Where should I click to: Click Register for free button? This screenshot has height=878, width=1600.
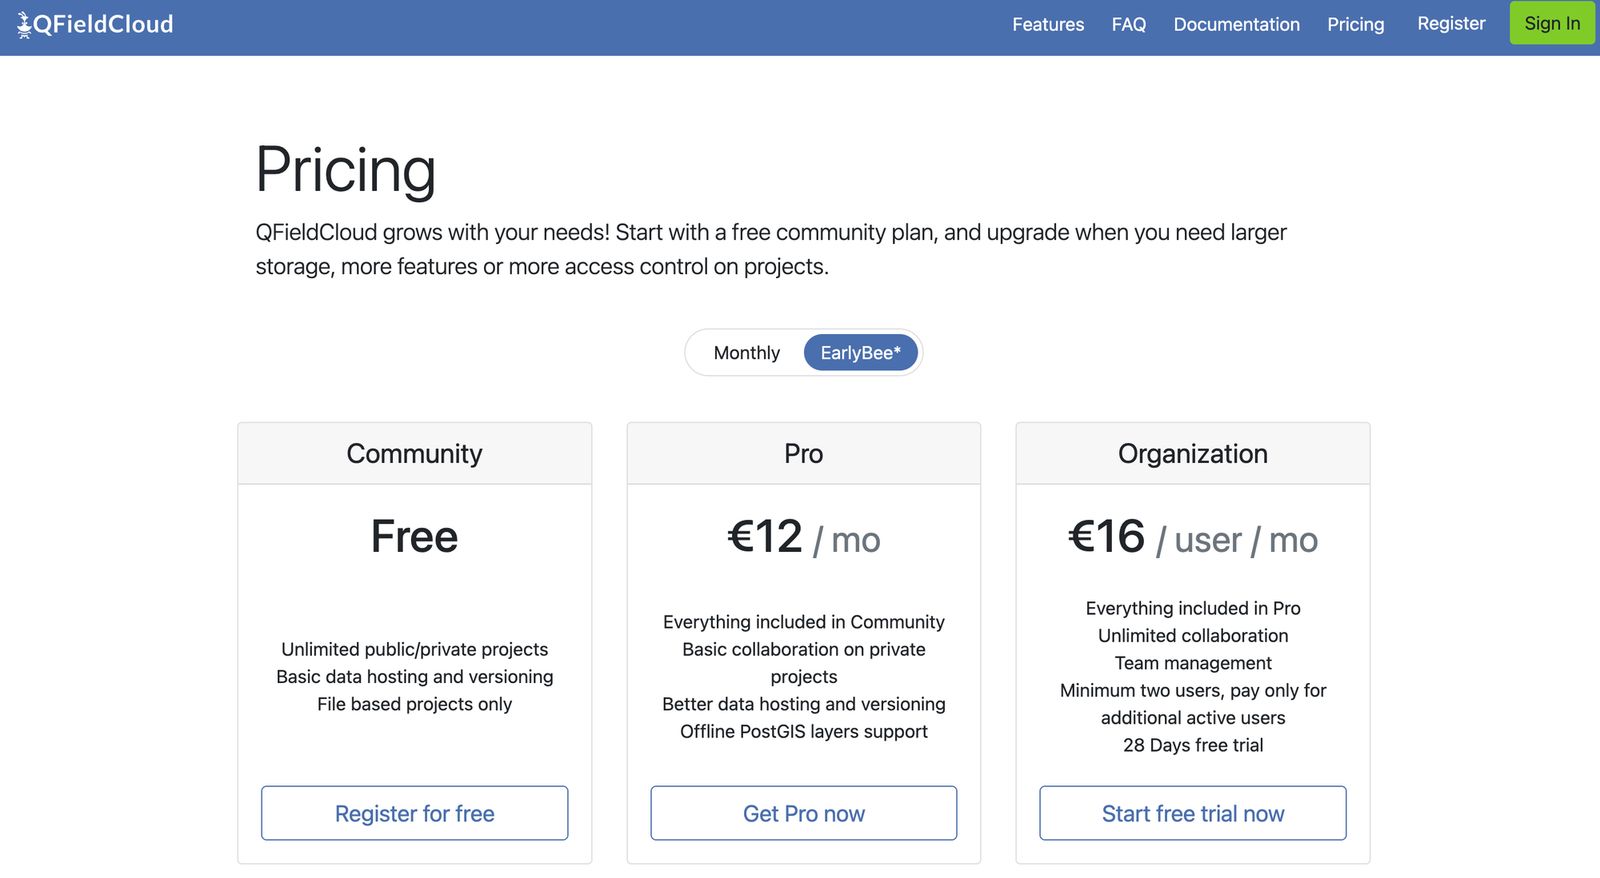click(x=415, y=813)
